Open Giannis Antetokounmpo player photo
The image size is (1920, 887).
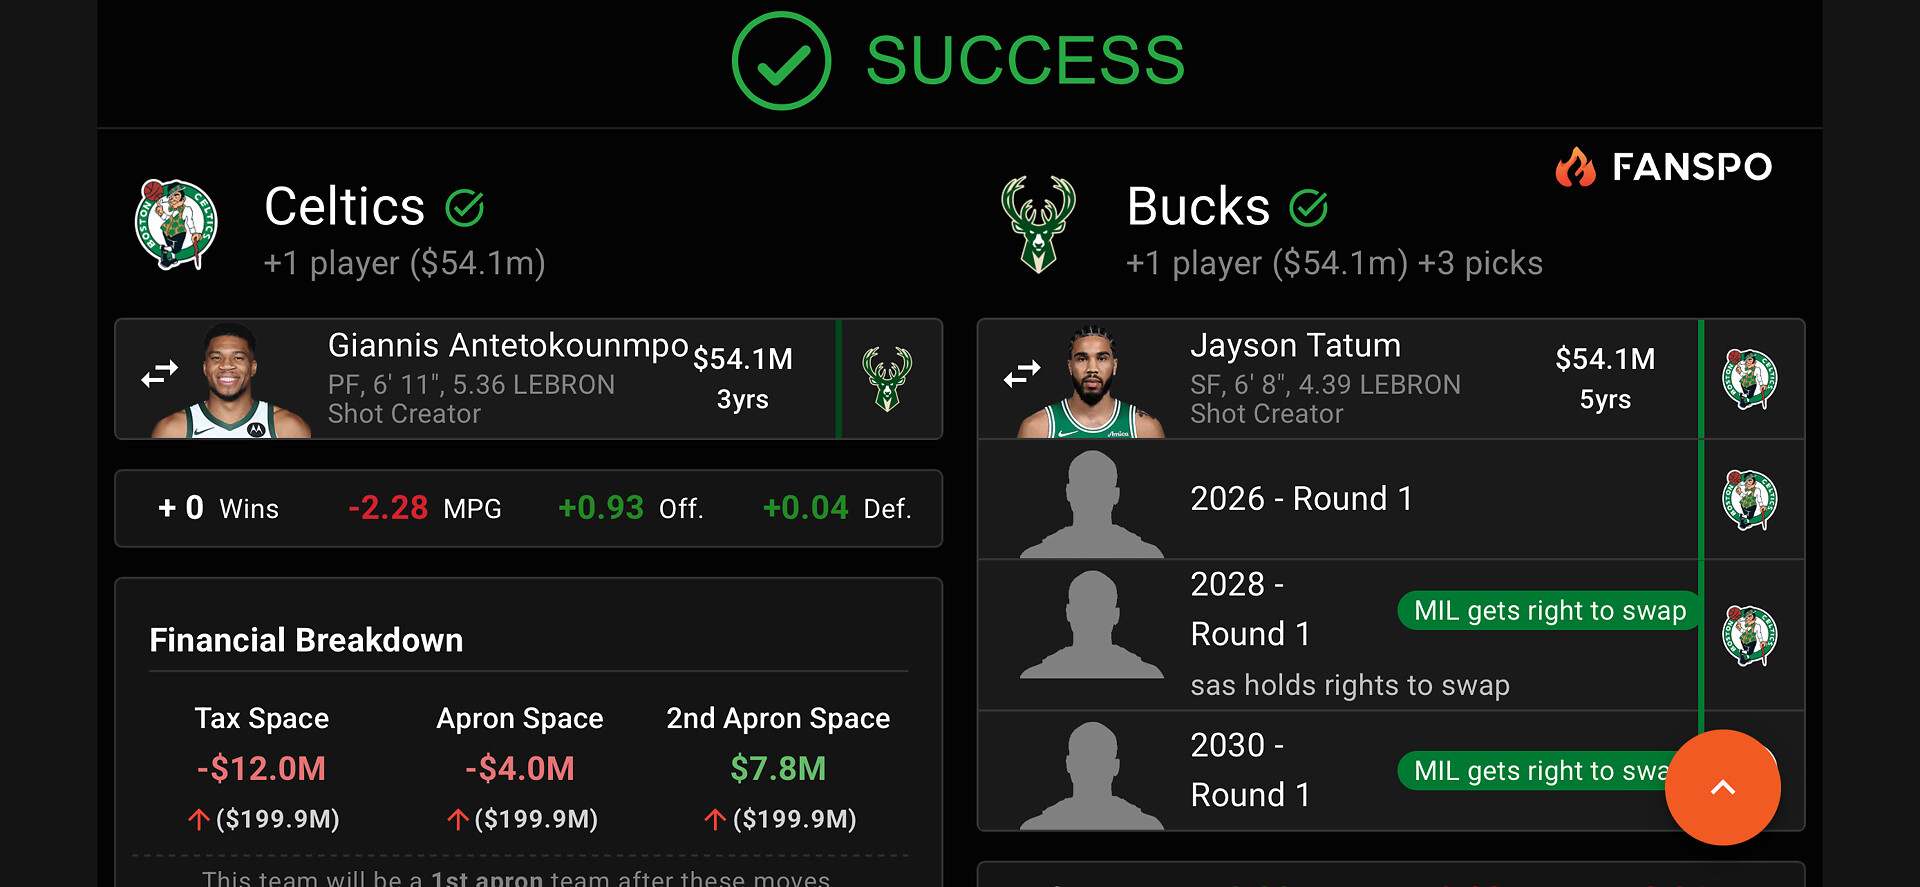point(232,381)
